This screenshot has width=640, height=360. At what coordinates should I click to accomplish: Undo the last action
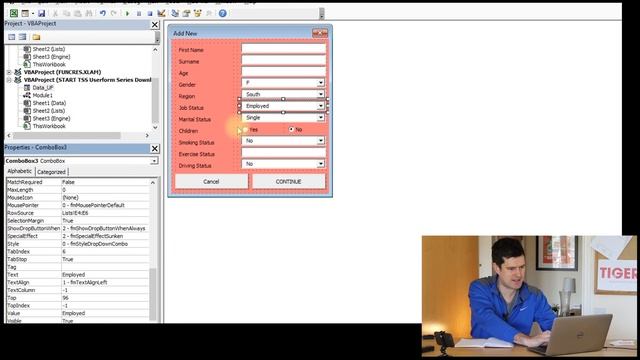pyautogui.click(x=102, y=13)
